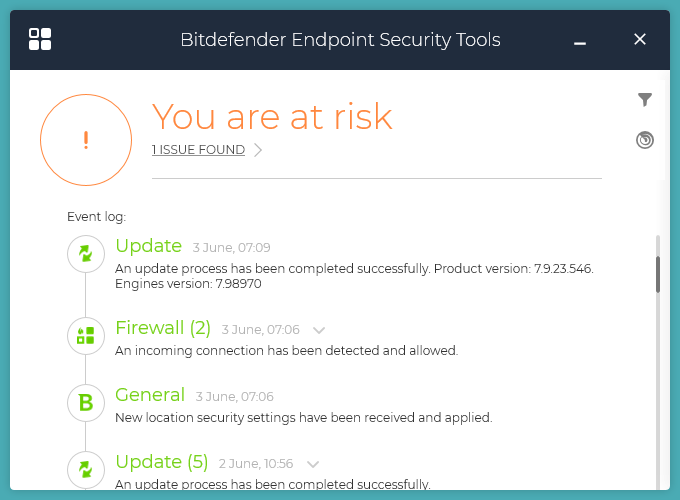Viewport: 680px width, 500px height.
Task: Click the General event B icon
Action: point(86,403)
